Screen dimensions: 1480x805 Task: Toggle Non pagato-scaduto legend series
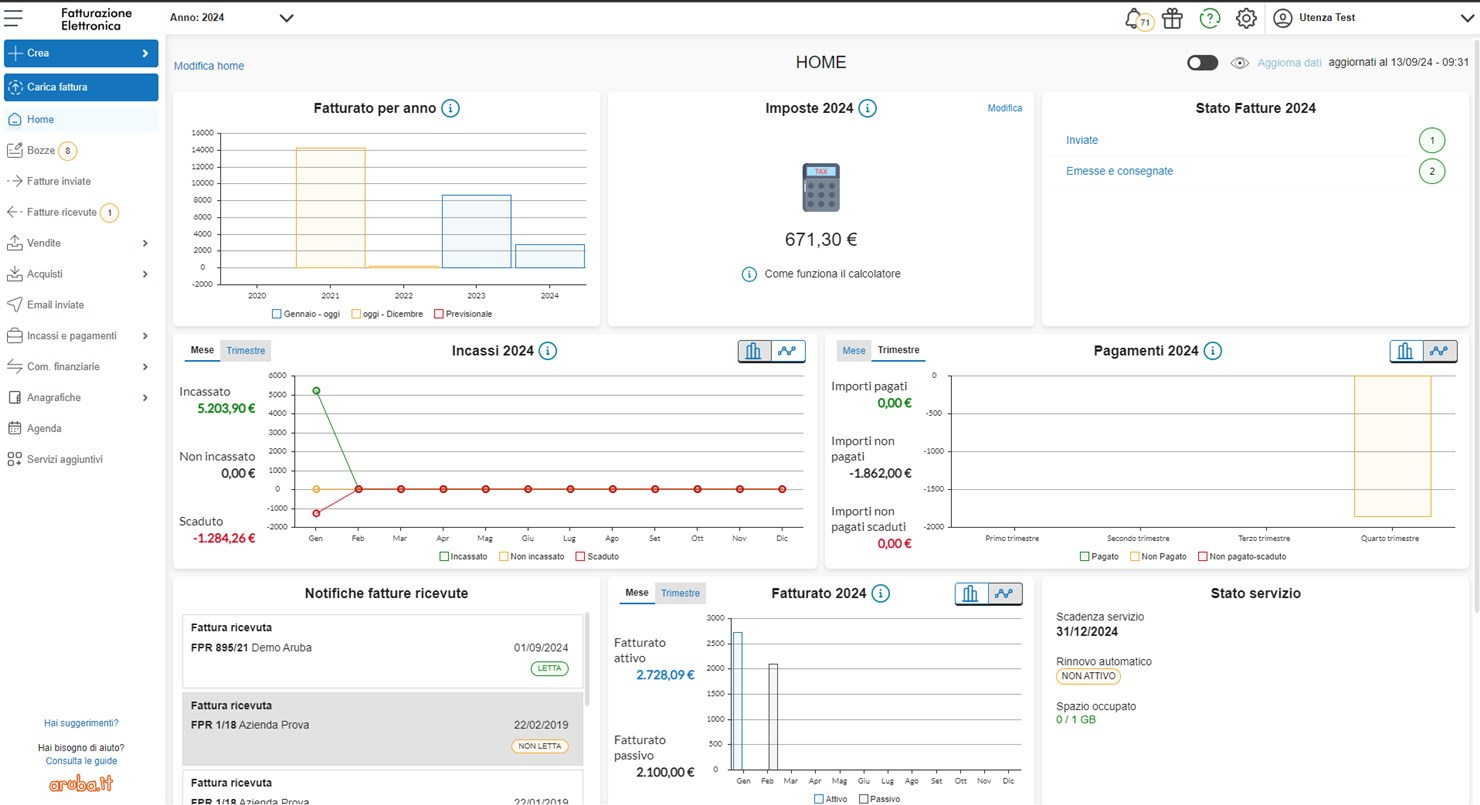coord(1241,556)
